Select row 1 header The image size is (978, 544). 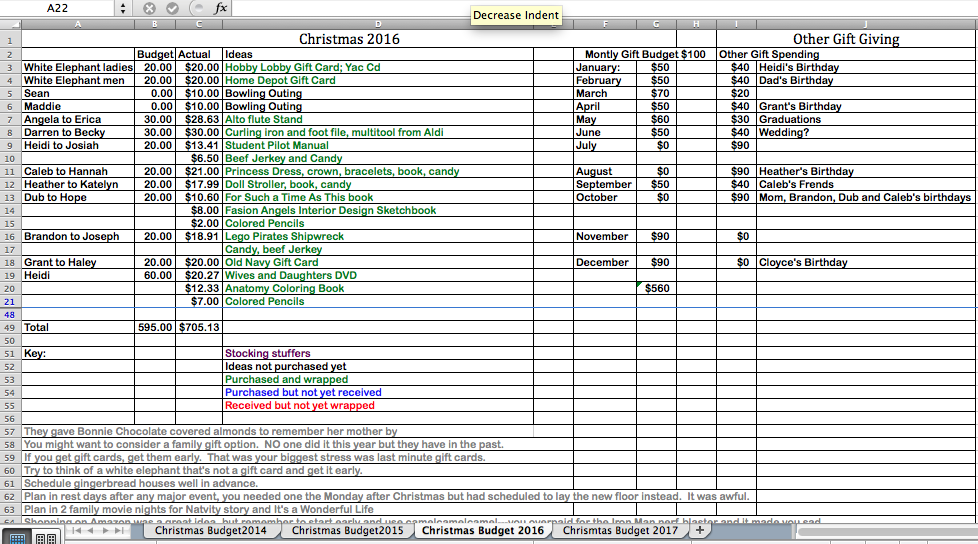10,39
